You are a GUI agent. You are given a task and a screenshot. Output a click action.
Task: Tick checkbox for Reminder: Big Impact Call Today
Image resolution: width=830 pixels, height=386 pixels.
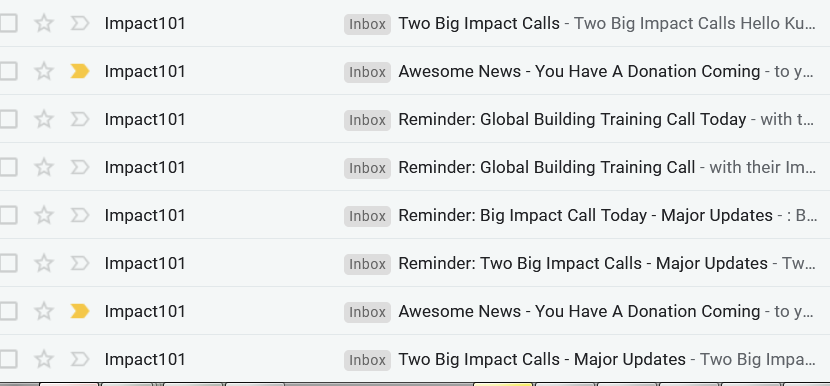[8, 216]
